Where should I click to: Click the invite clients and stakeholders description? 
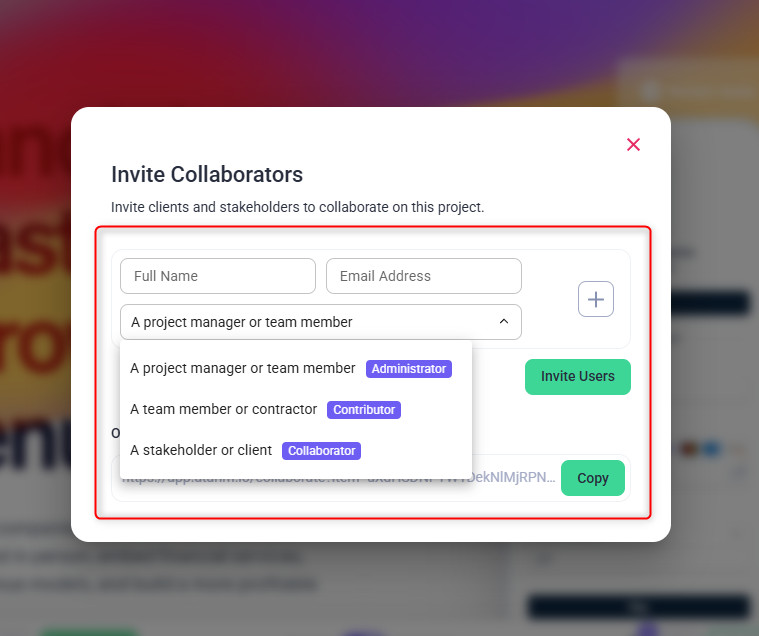298,207
